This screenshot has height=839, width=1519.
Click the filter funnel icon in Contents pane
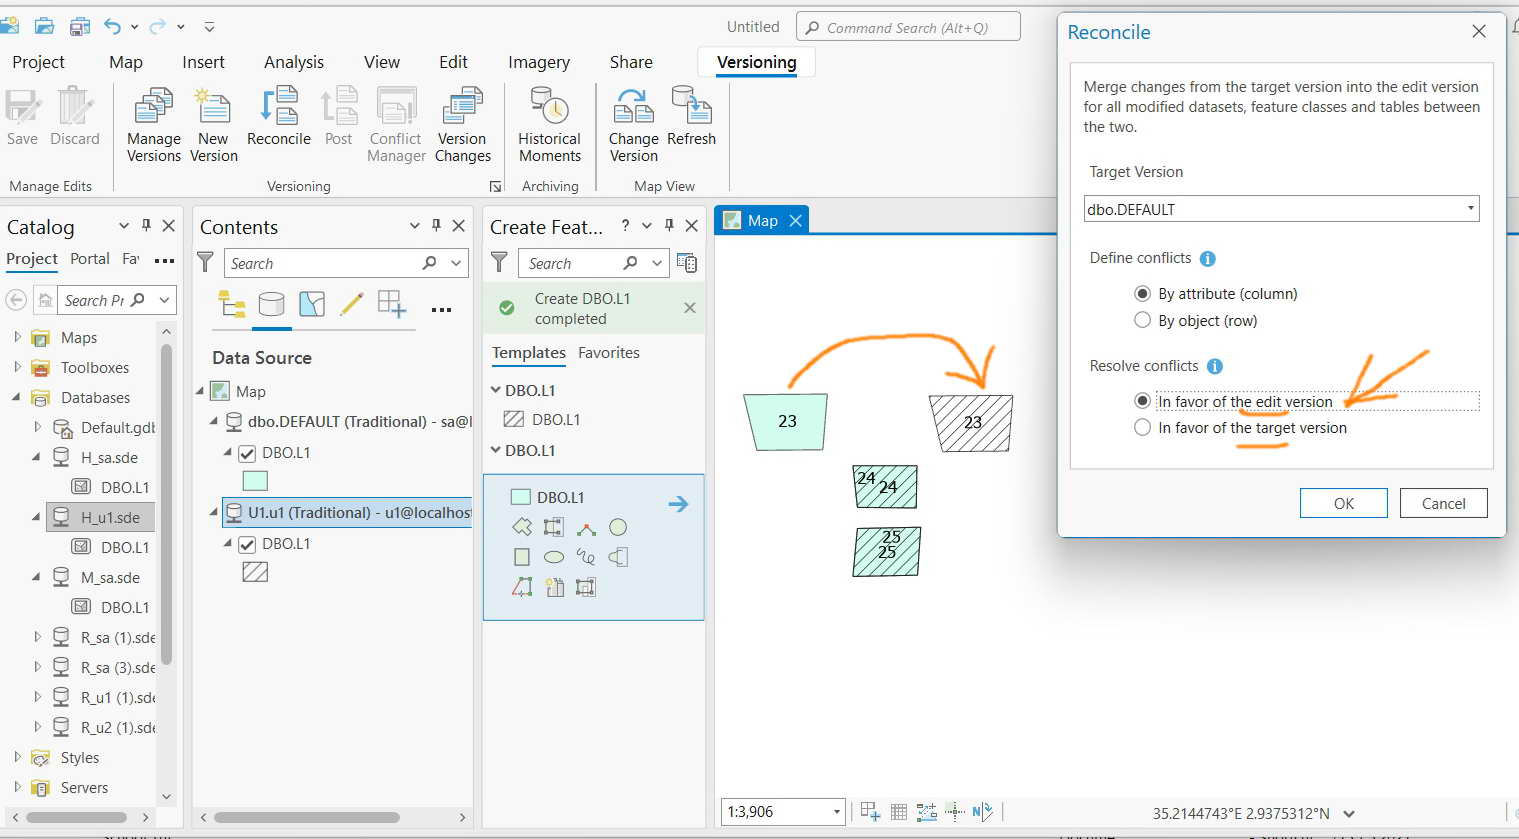click(x=206, y=263)
